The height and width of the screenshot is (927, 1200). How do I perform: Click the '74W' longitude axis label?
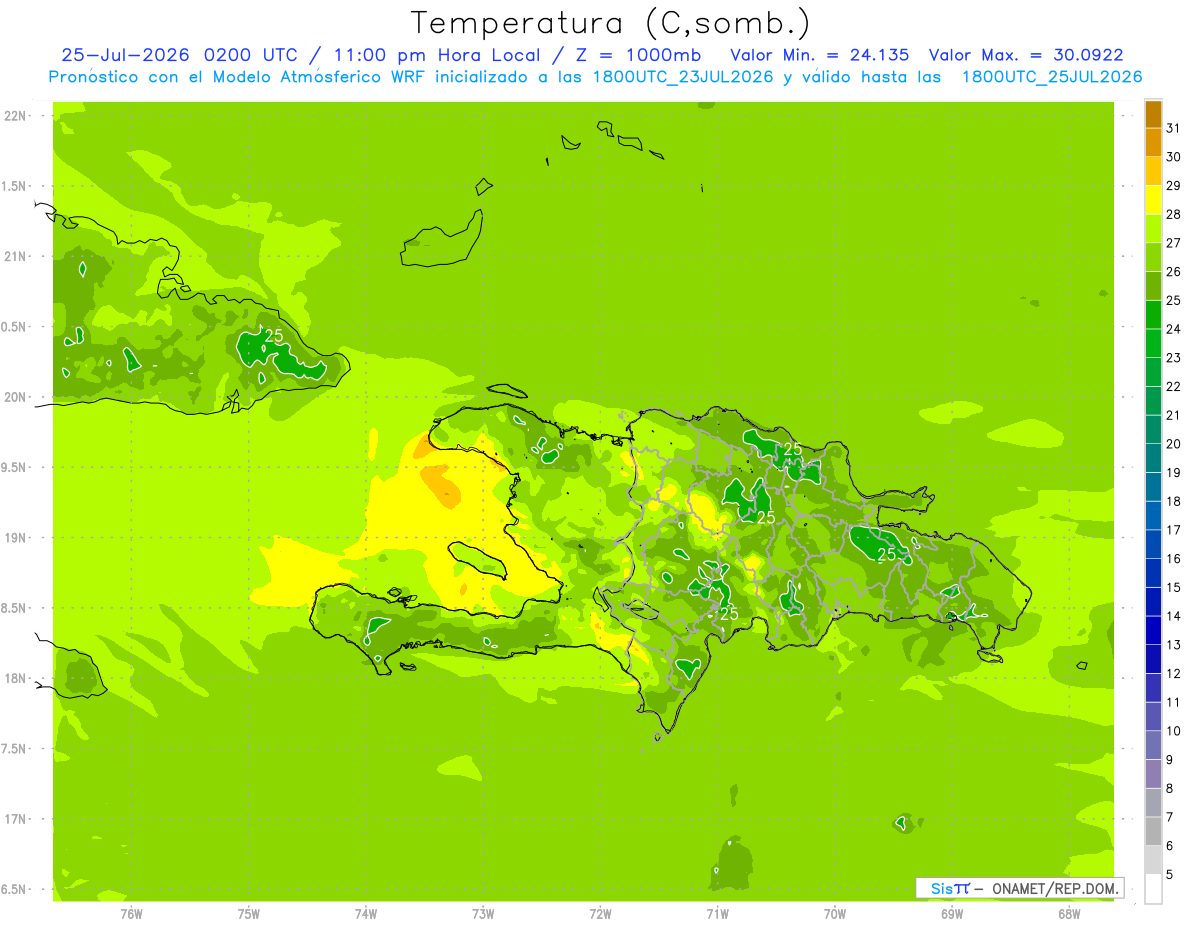click(366, 914)
